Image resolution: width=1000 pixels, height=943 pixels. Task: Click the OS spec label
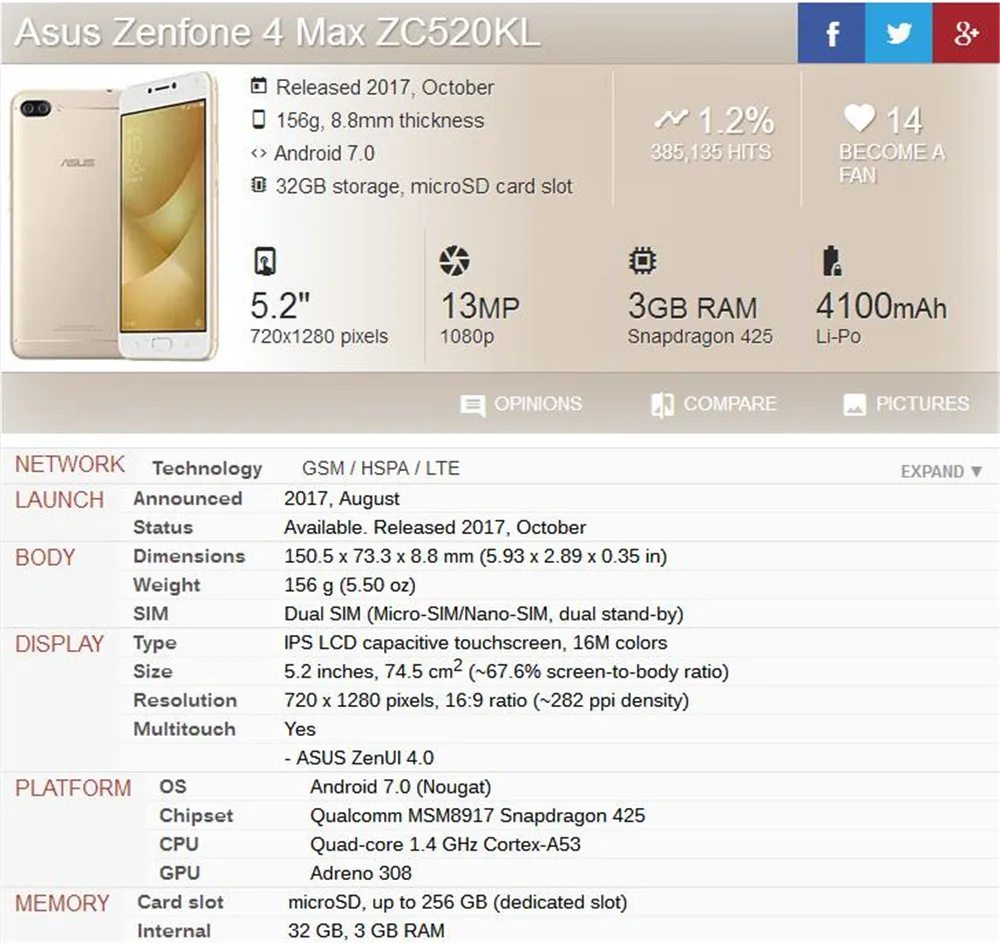tap(173, 787)
